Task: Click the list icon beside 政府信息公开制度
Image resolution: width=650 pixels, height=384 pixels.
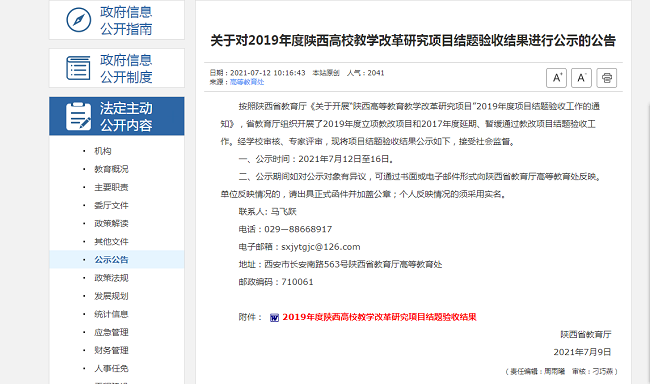Action: point(78,68)
